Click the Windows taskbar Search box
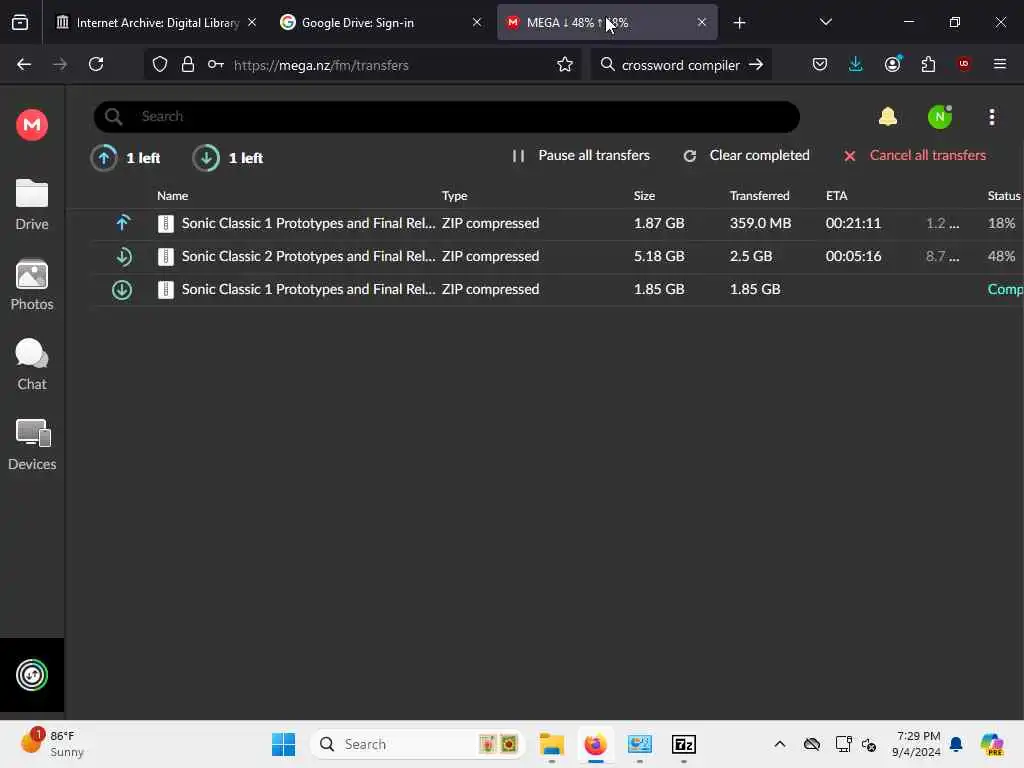Image resolution: width=1024 pixels, height=768 pixels. pyautogui.click(x=418, y=744)
